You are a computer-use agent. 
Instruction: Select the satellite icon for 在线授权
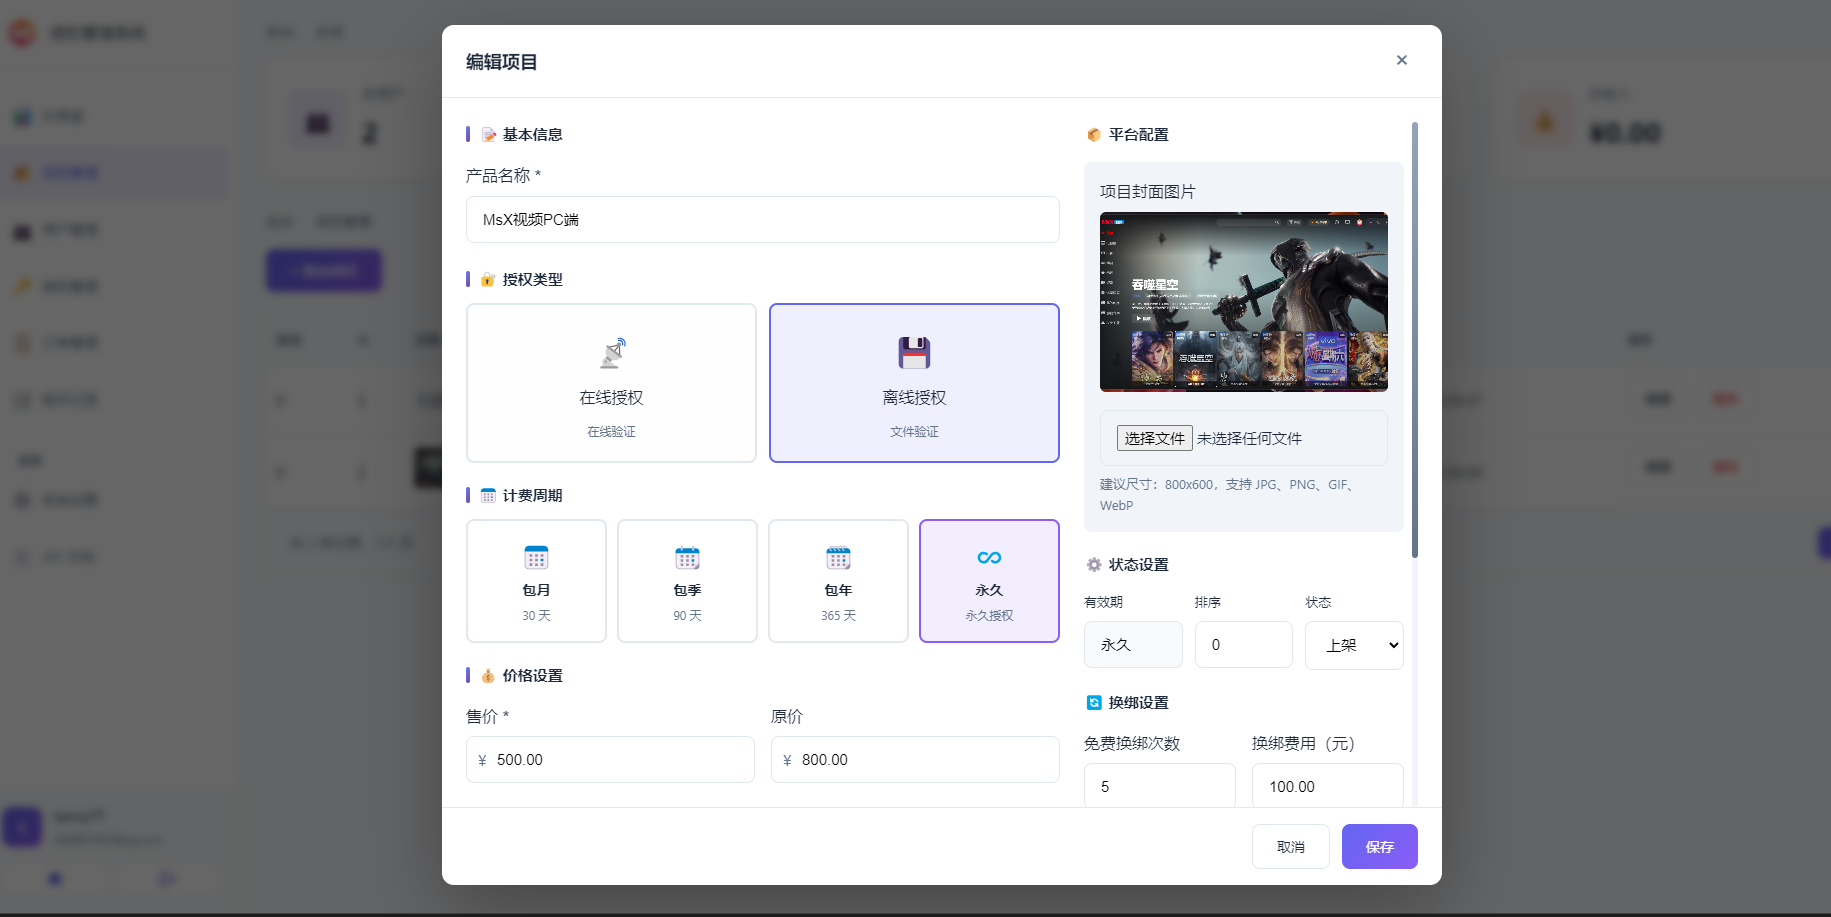611,353
